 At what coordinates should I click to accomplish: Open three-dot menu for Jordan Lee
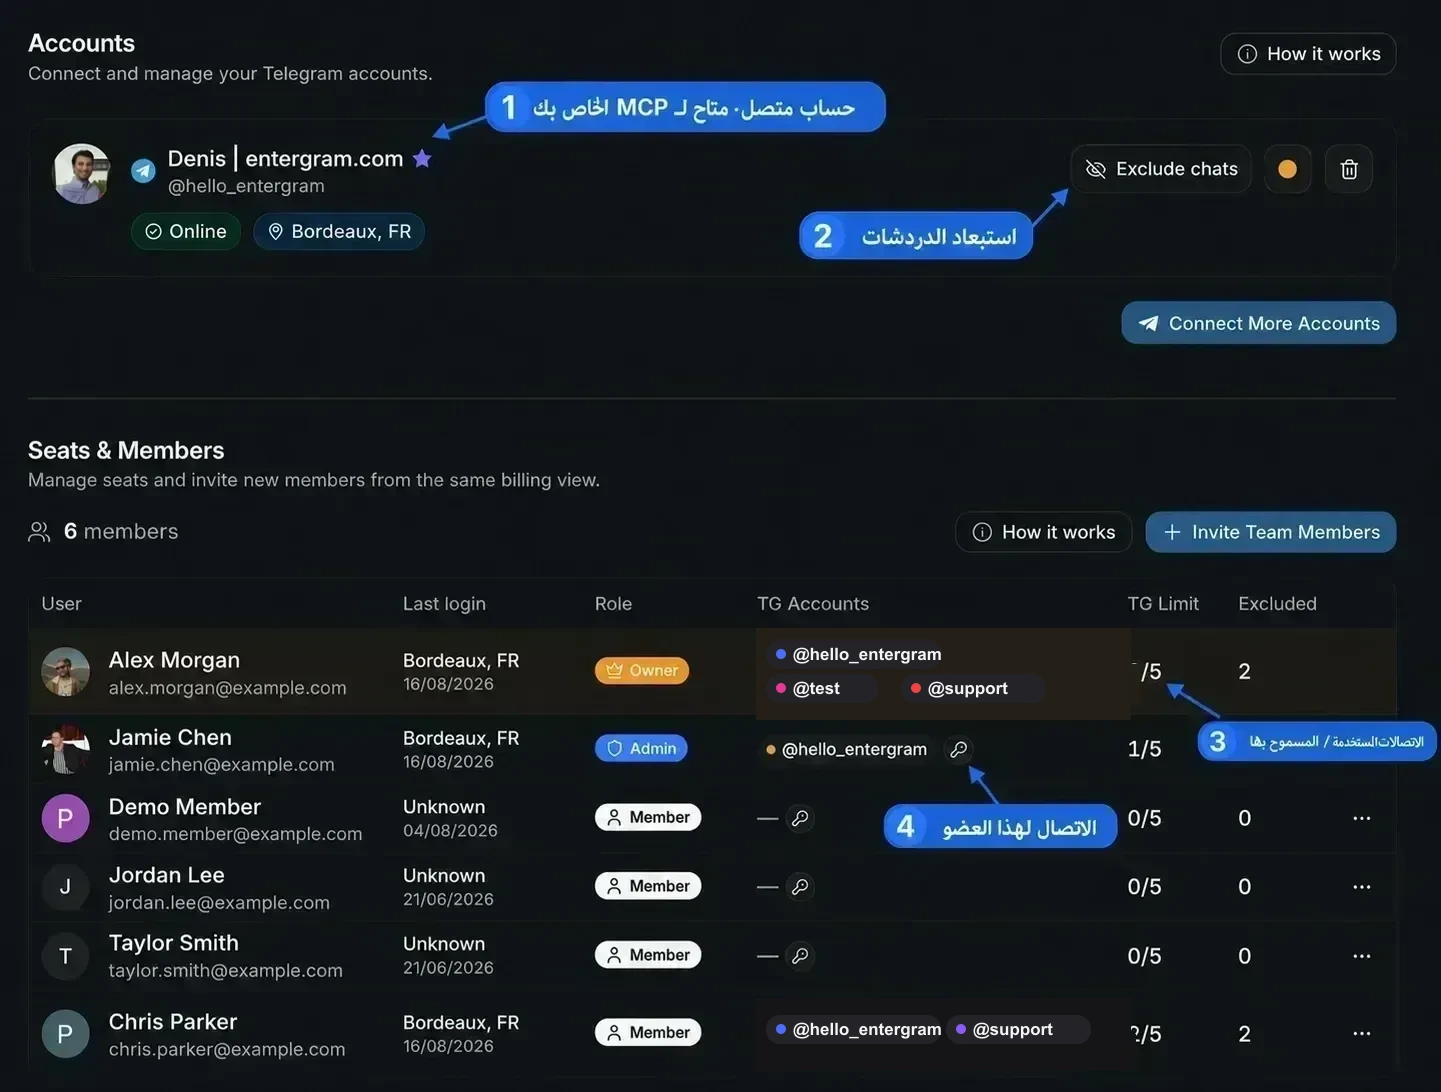[1361, 887]
